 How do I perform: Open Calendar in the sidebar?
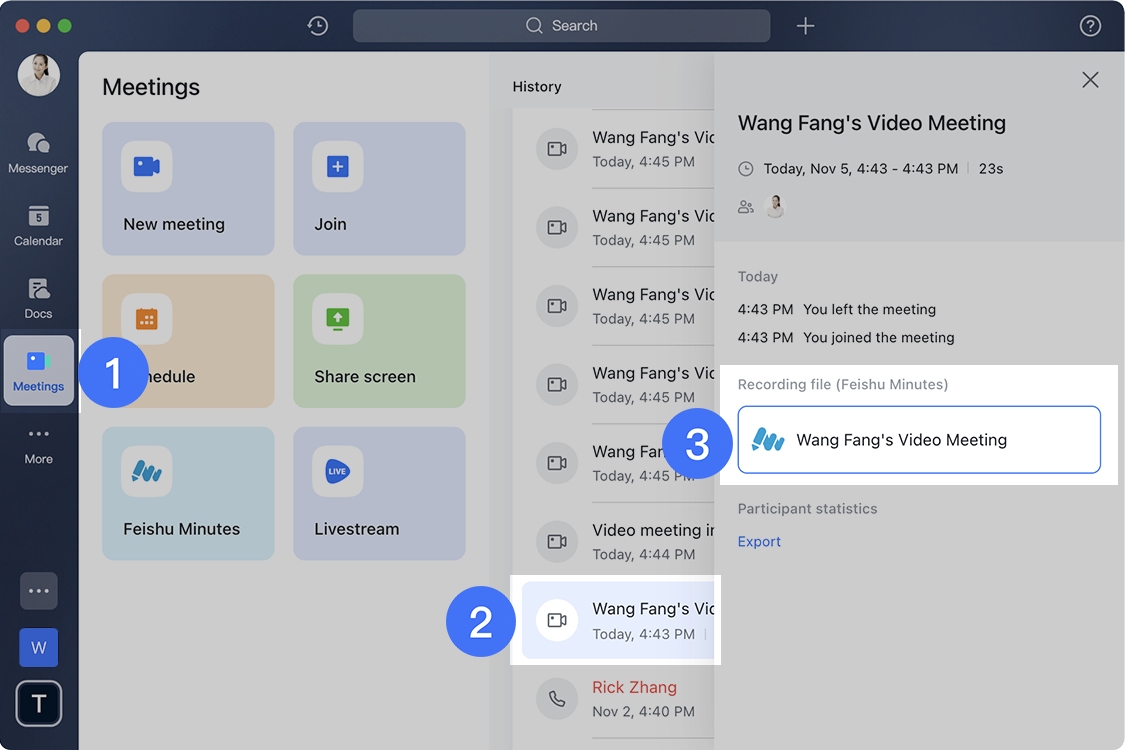(x=38, y=226)
